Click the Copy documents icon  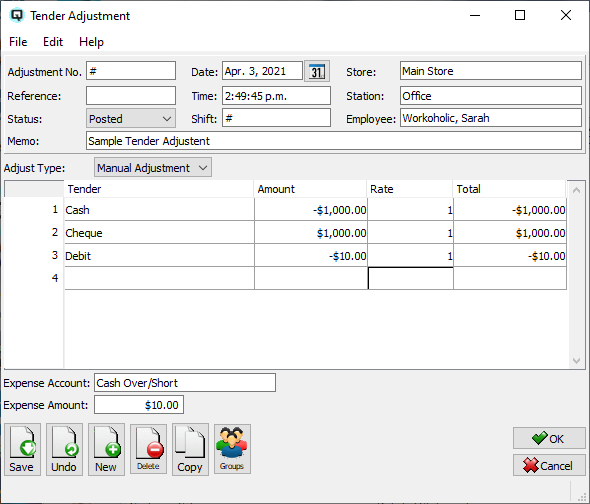[190, 449]
